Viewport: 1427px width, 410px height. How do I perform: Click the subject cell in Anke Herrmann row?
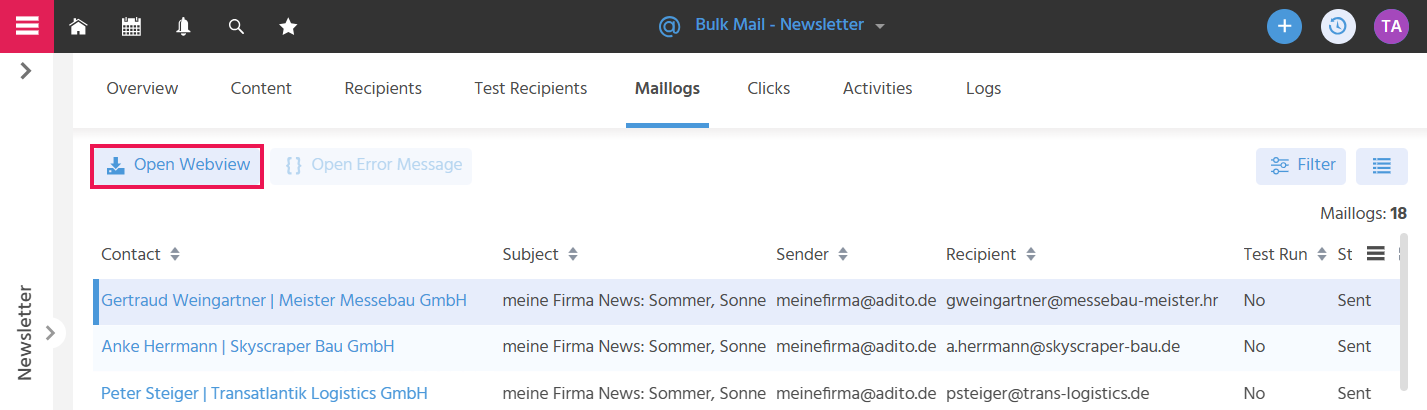tap(634, 346)
